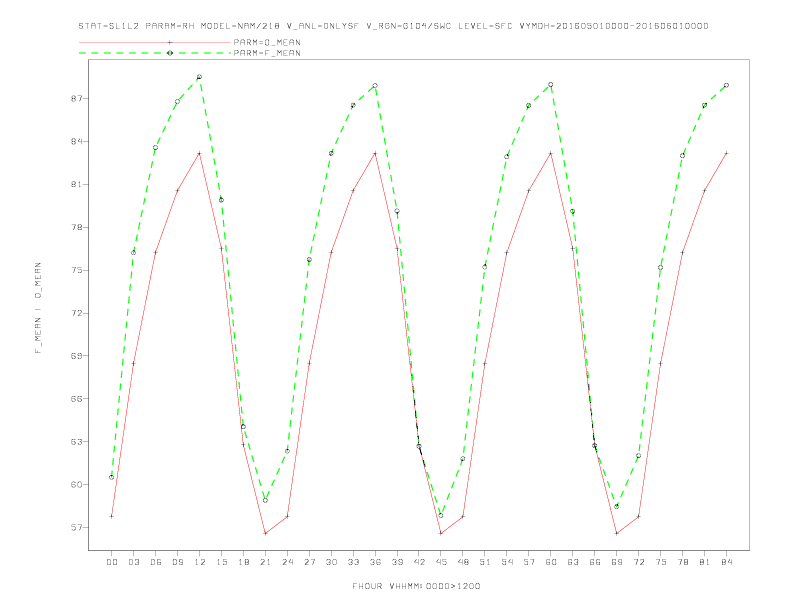This screenshot has width=792, height=612.
Task: Click y-axis tick label 69
Action: [x=77, y=355]
